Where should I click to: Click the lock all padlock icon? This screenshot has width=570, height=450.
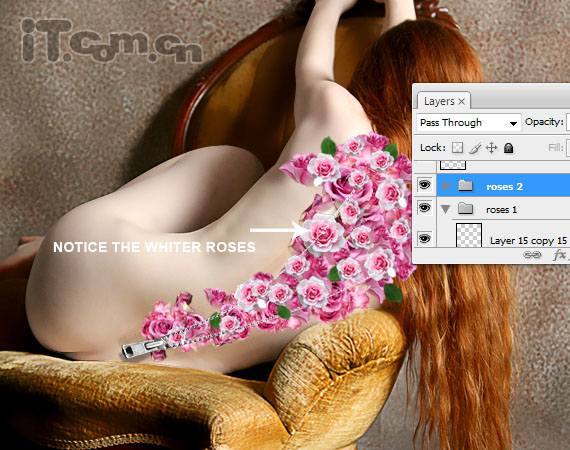(x=508, y=148)
